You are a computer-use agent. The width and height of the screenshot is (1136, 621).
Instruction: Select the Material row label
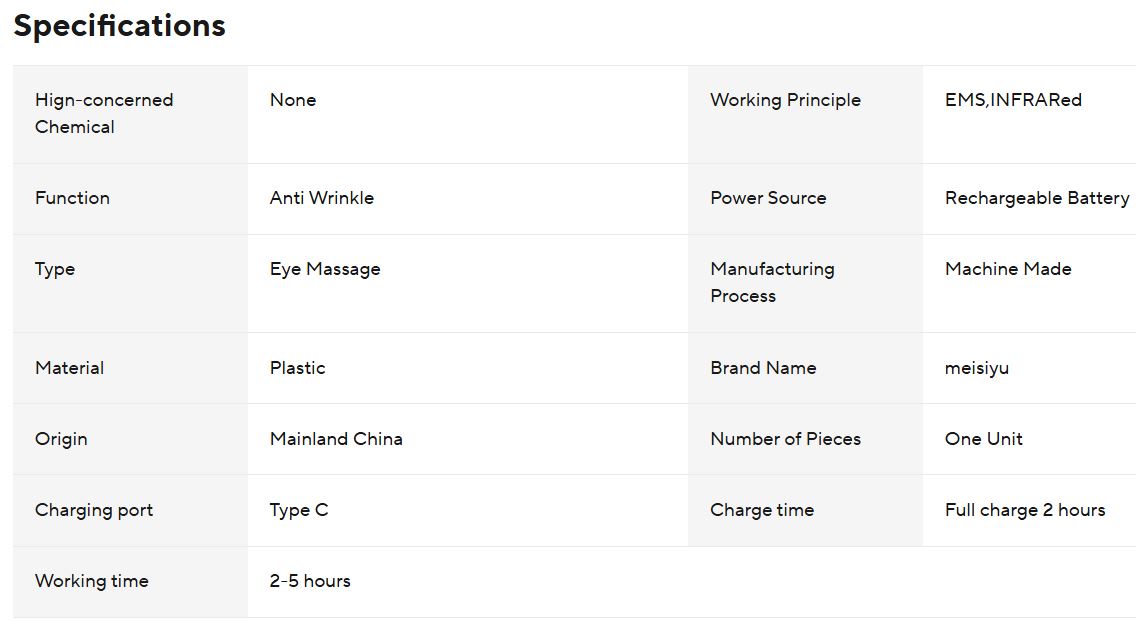[x=70, y=368]
